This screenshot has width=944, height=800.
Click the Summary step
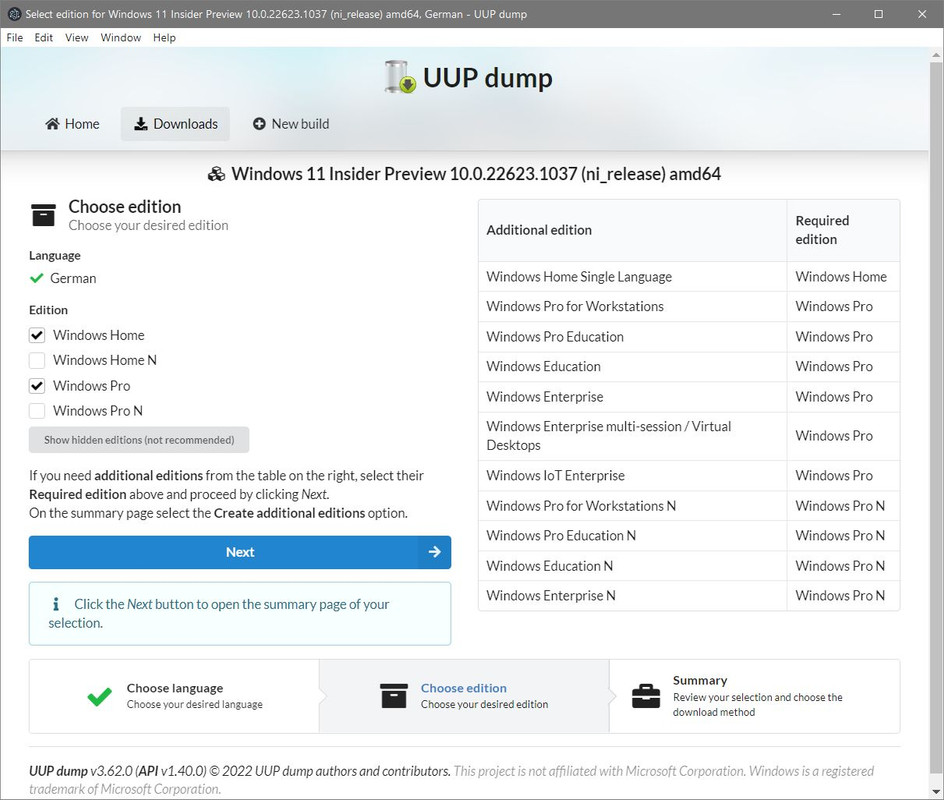pos(754,696)
